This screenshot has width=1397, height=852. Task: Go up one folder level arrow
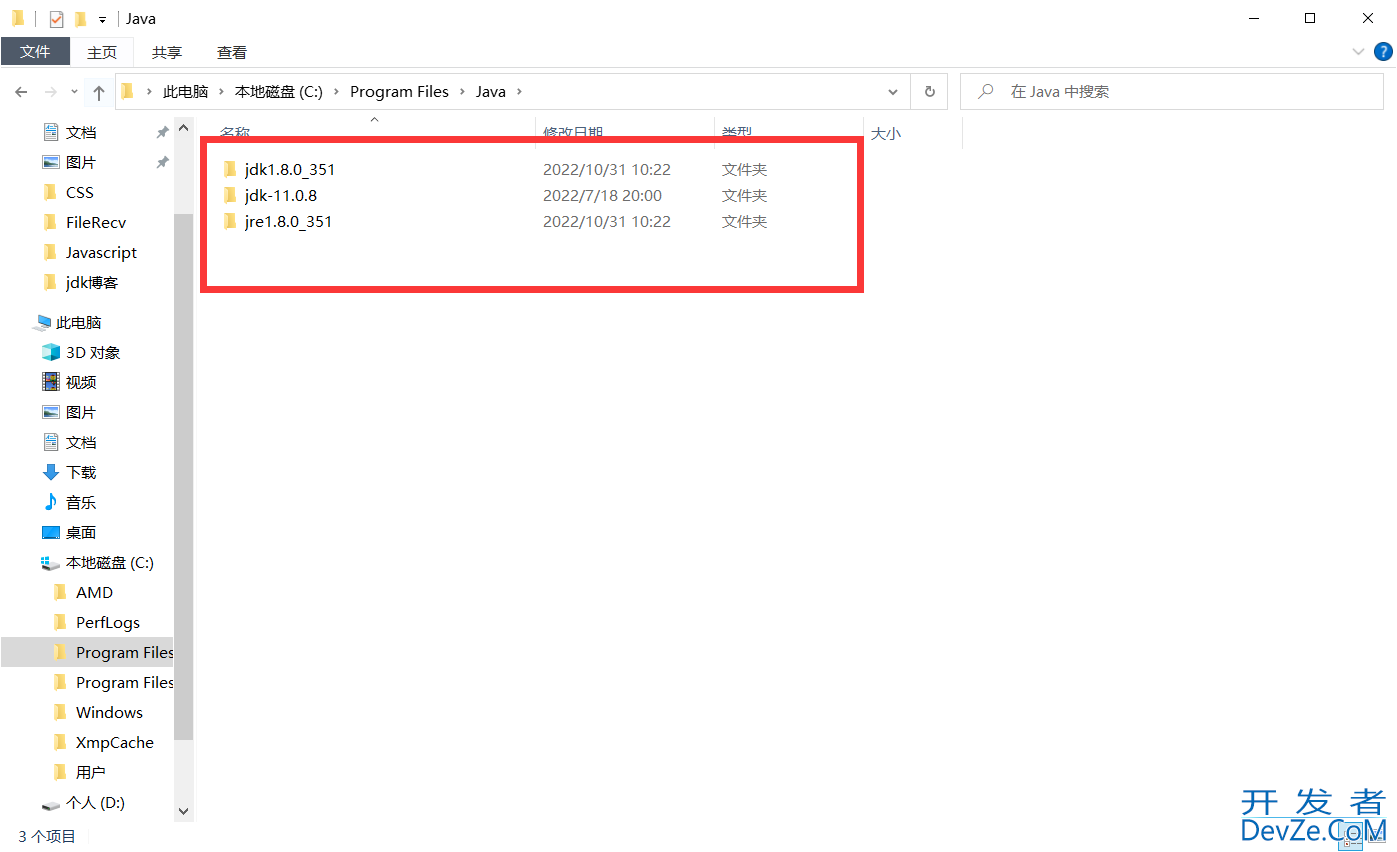tap(98, 92)
